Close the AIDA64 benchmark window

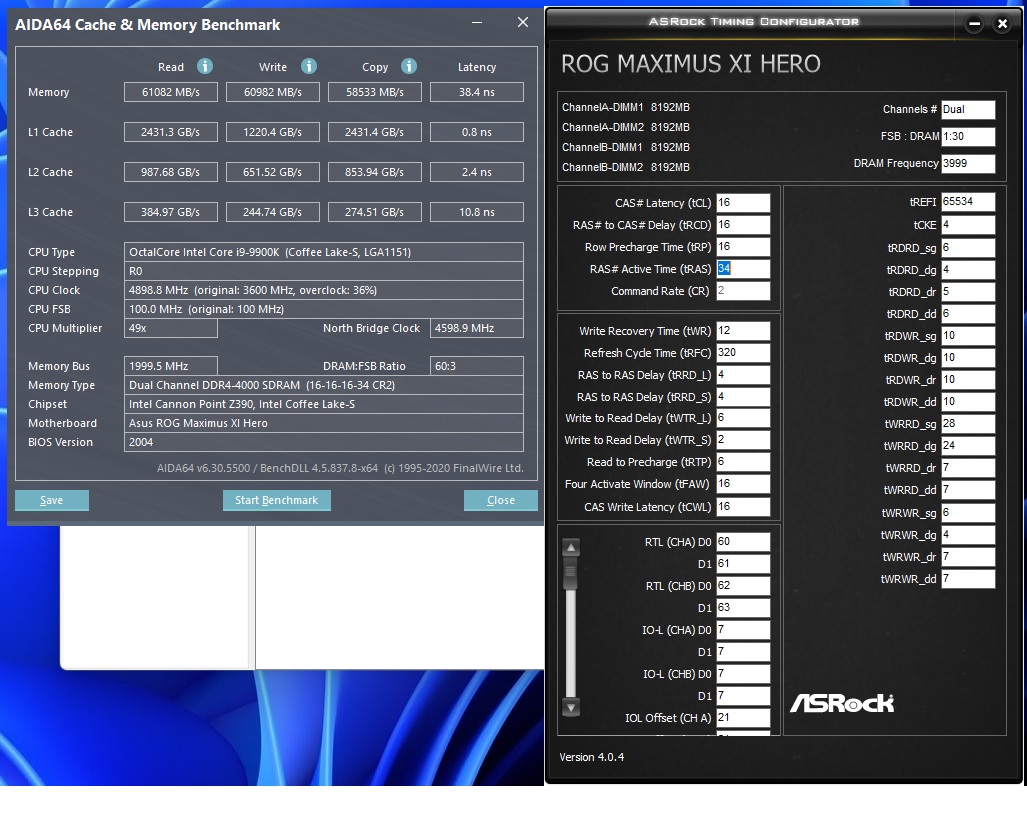523,22
